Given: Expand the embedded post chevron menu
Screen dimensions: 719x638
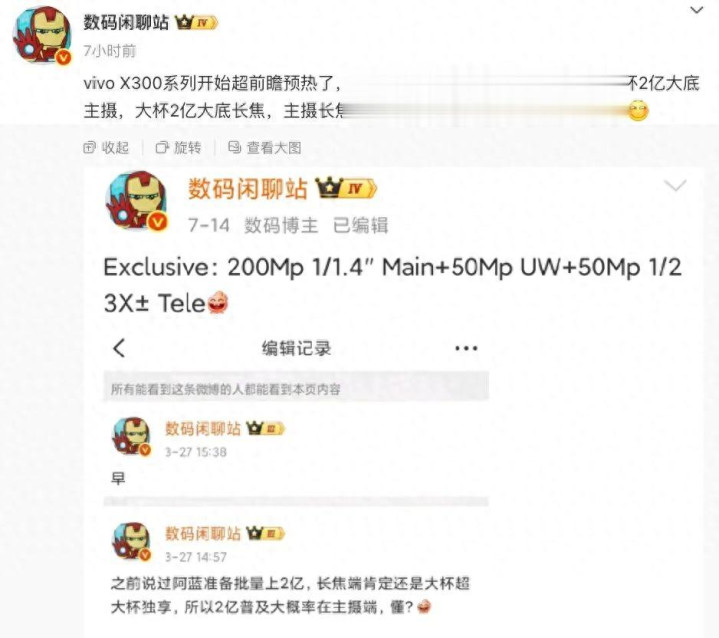Looking at the screenshot, I should [675, 186].
